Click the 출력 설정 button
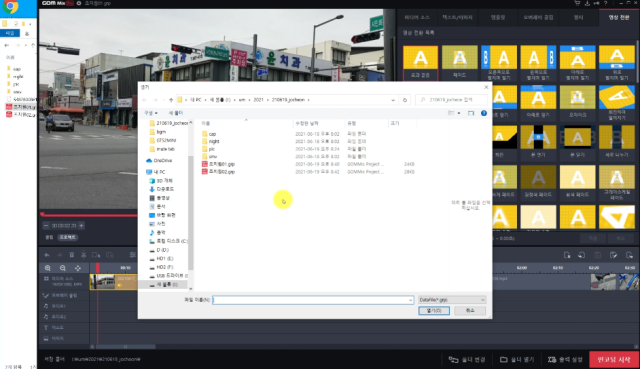Viewport: 640px width, 369px height. [565, 360]
